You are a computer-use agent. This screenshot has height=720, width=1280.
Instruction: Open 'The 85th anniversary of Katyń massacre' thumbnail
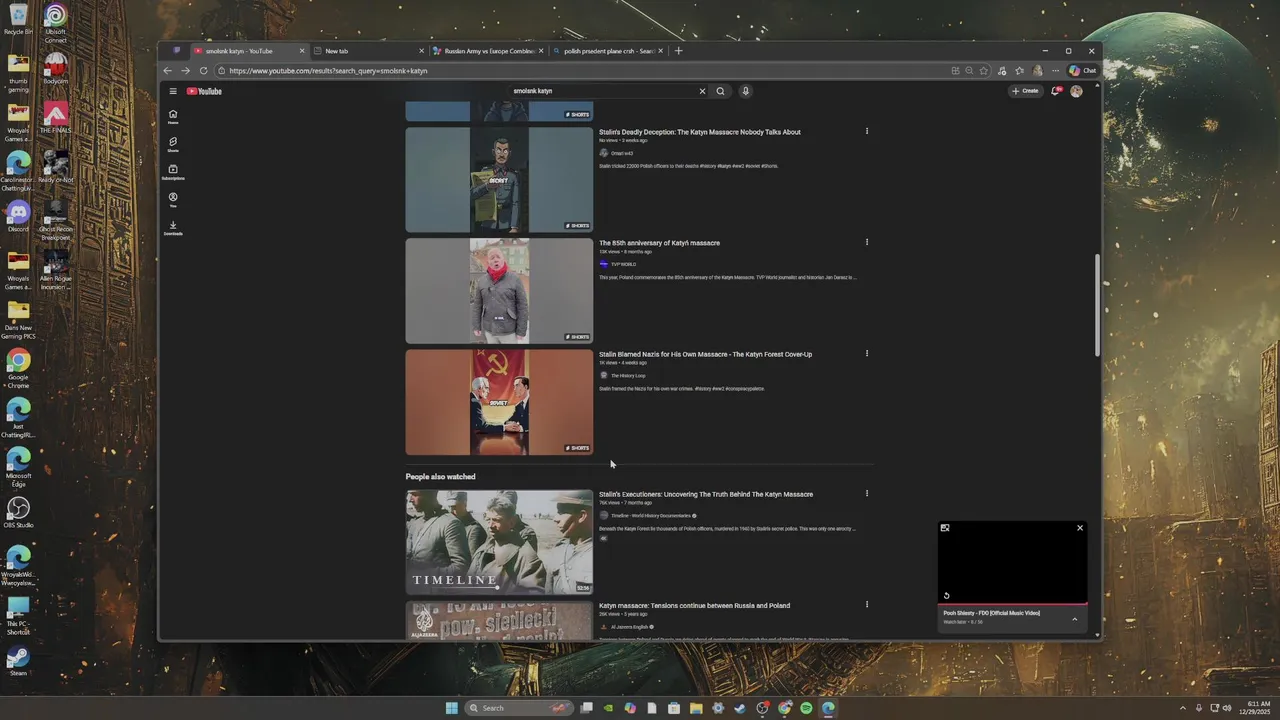coord(499,291)
